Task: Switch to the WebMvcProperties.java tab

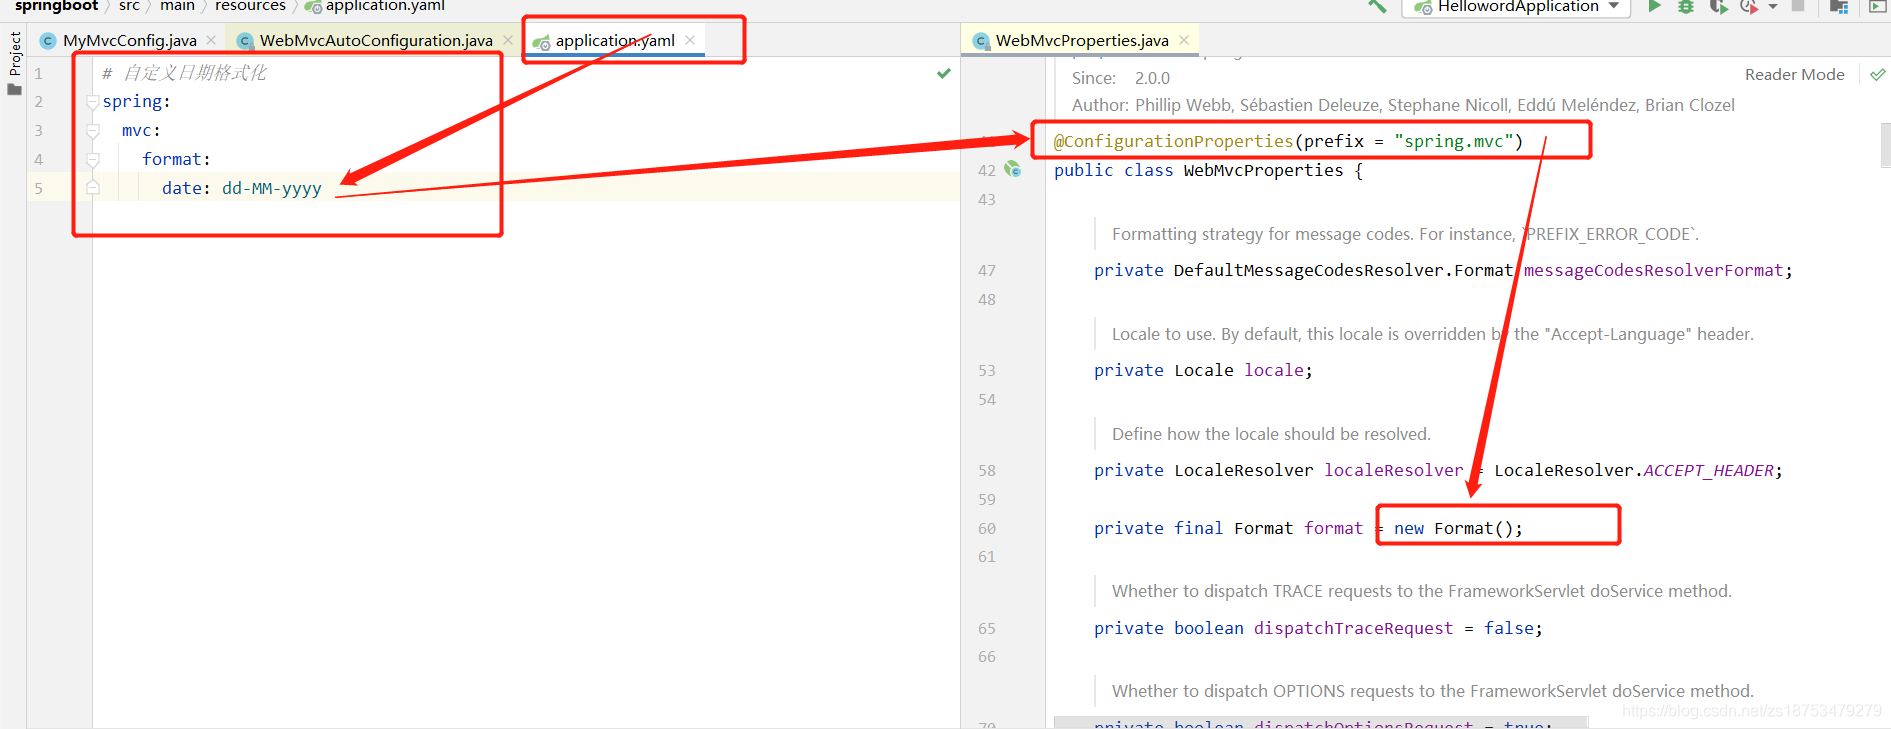Action: pos(1082,41)
